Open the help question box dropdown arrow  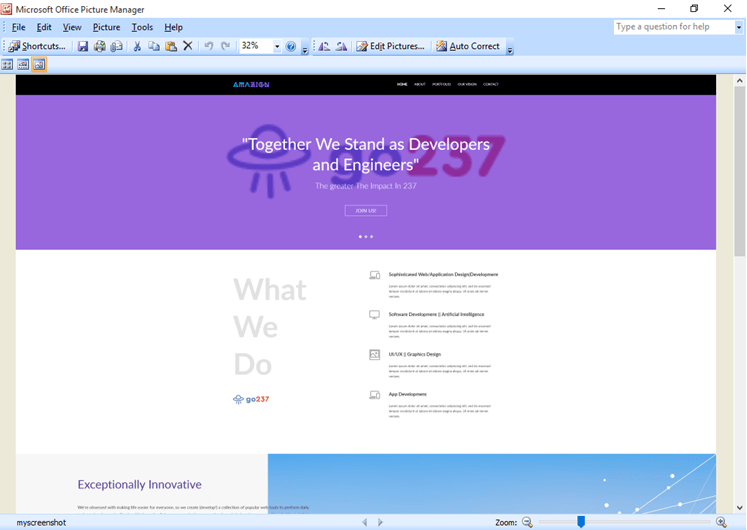739,27
